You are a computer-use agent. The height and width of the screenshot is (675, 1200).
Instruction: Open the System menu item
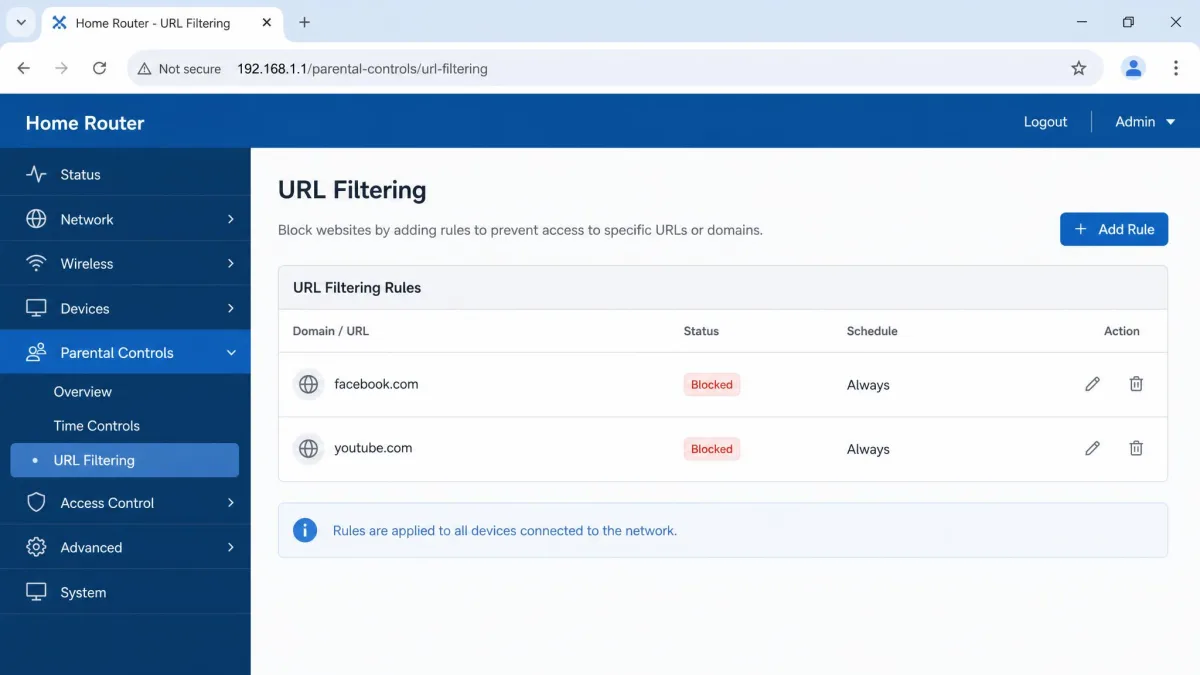(x=125, y=592)
